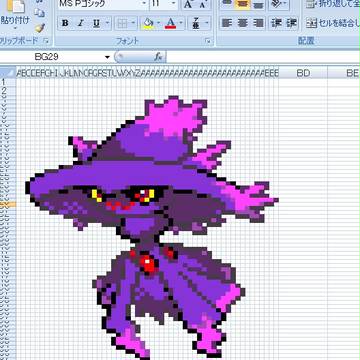Toggle align text right
Image resolution: width=360 pixels, height=360 pixels.
pyautogui.click(x=258, y=23)
